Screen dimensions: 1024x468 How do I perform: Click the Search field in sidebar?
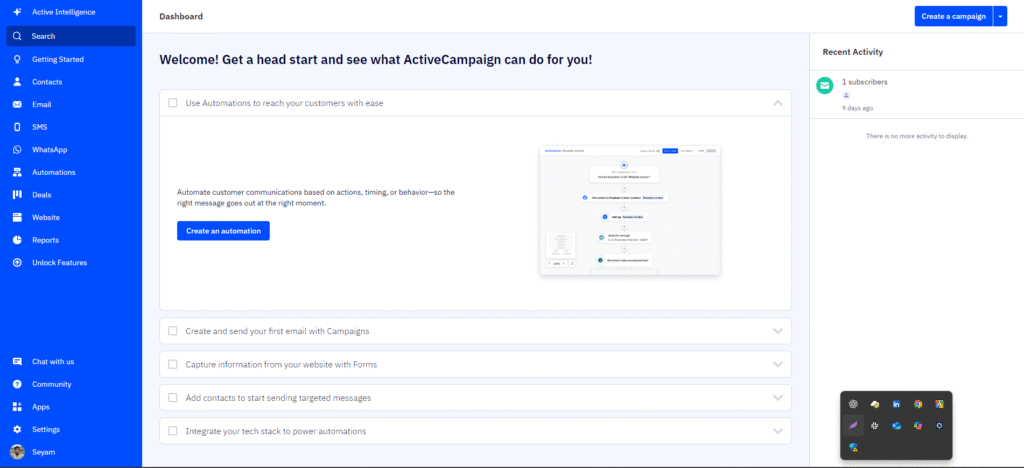[71, 36]
